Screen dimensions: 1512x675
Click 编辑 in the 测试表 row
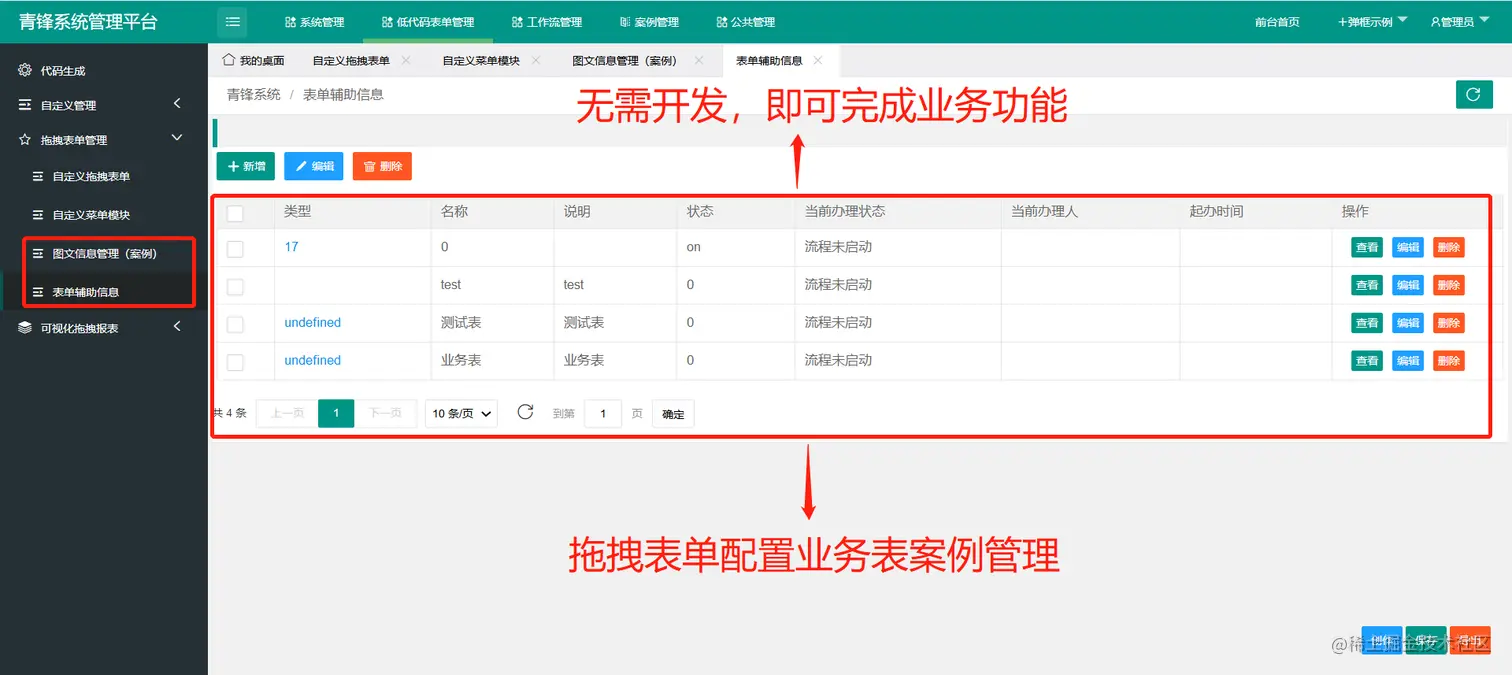(1408, 323)
